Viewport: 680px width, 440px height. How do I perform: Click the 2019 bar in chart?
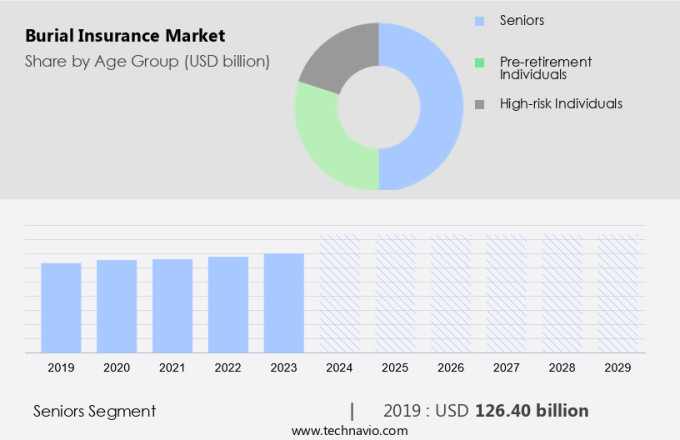point(61,307)
